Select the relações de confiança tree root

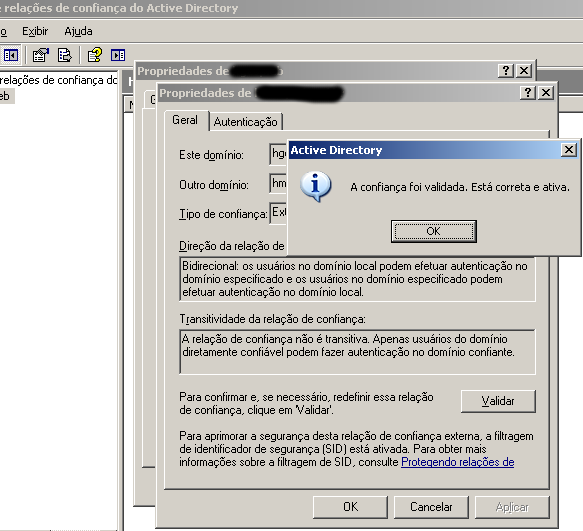point(58,80)
